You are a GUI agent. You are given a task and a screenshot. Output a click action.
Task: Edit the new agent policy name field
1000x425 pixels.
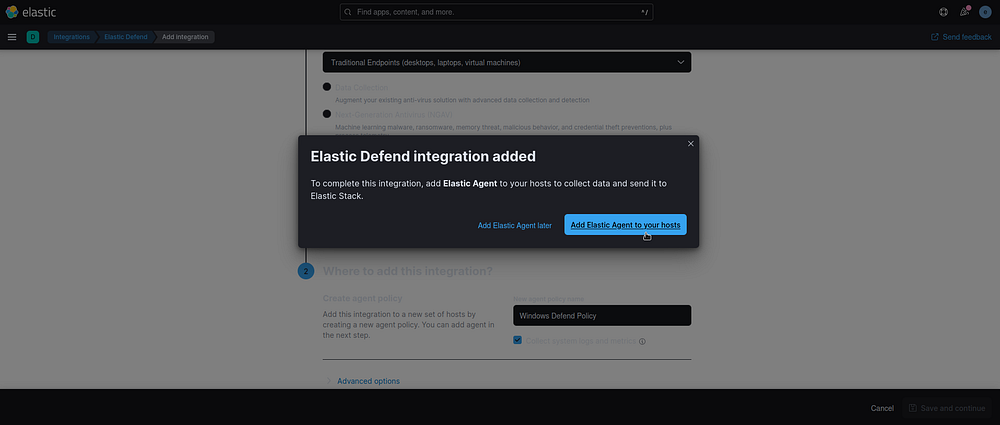click(x=602, y=315)
